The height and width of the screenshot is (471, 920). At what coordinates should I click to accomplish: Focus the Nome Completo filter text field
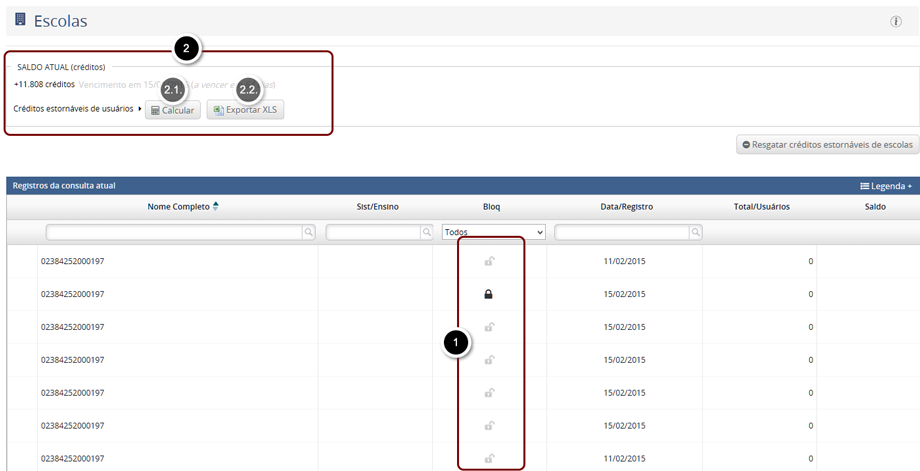pos(174,232)
